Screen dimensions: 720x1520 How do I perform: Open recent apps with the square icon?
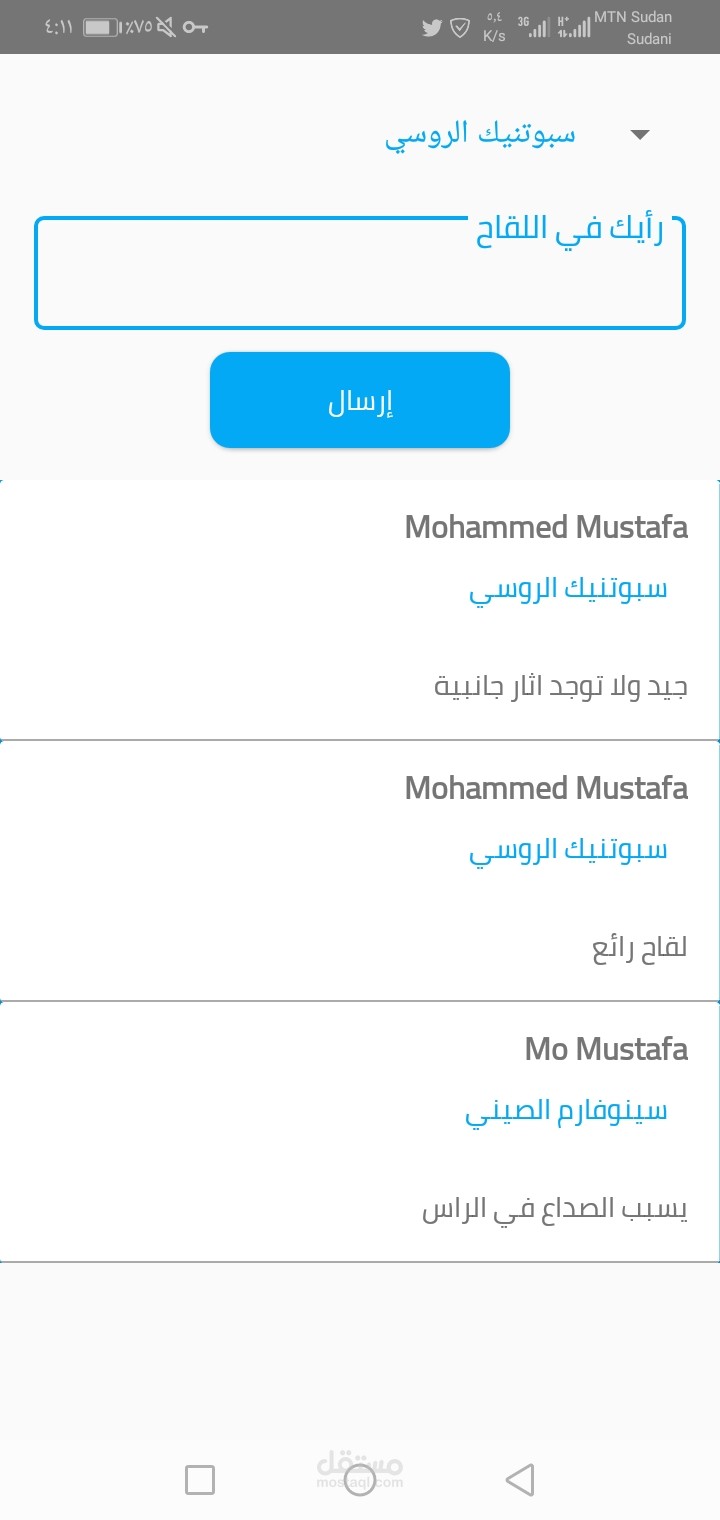(200, 1479)
